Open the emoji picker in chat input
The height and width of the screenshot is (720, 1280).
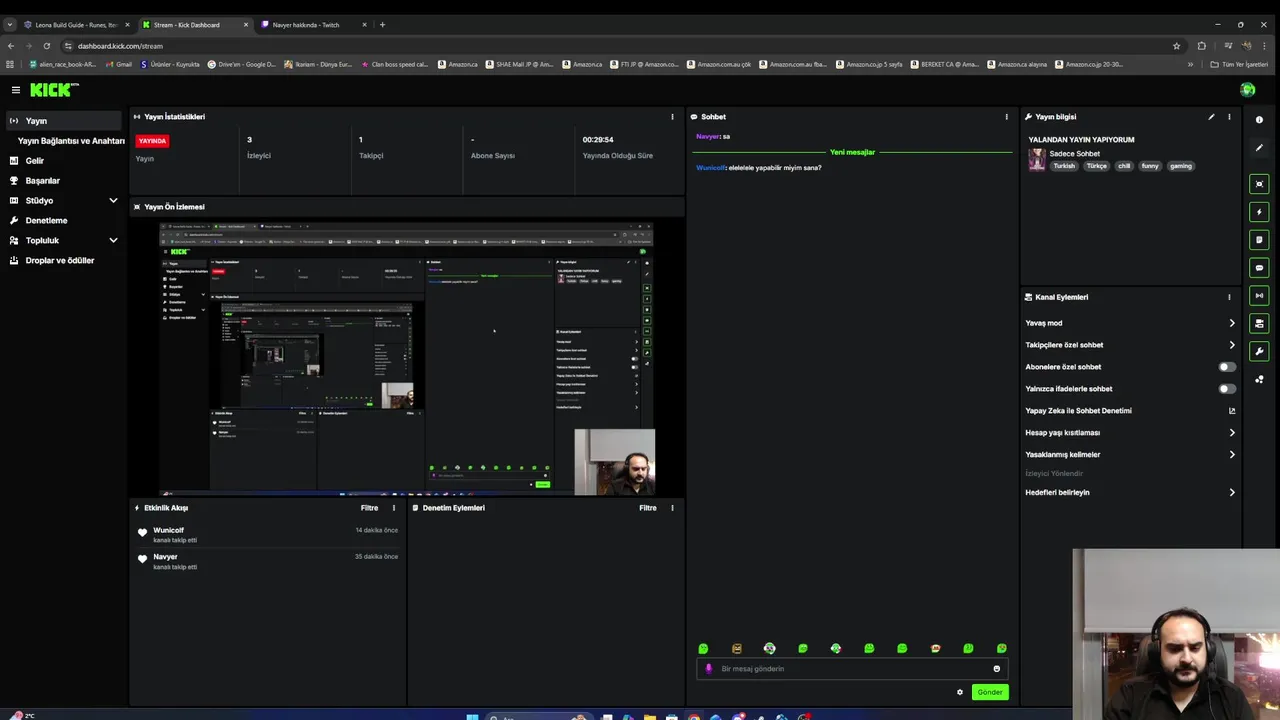click(996, 669)
